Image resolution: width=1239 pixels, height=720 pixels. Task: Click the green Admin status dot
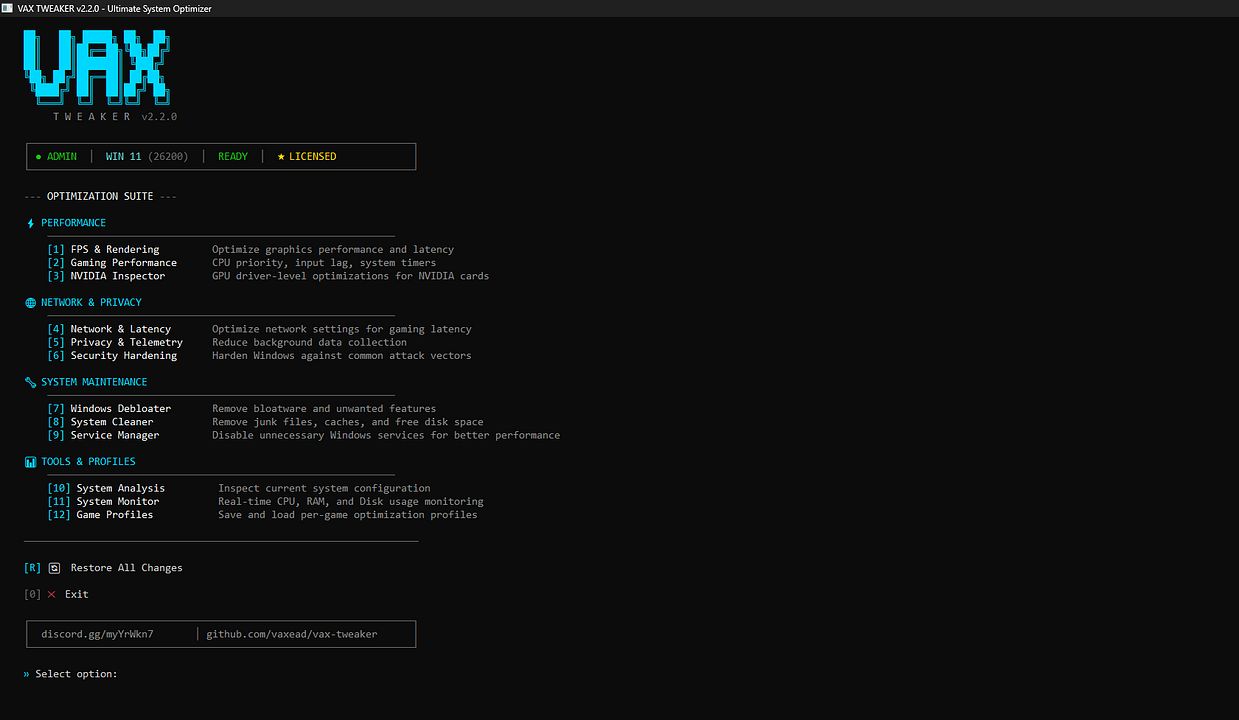point(38,157)
